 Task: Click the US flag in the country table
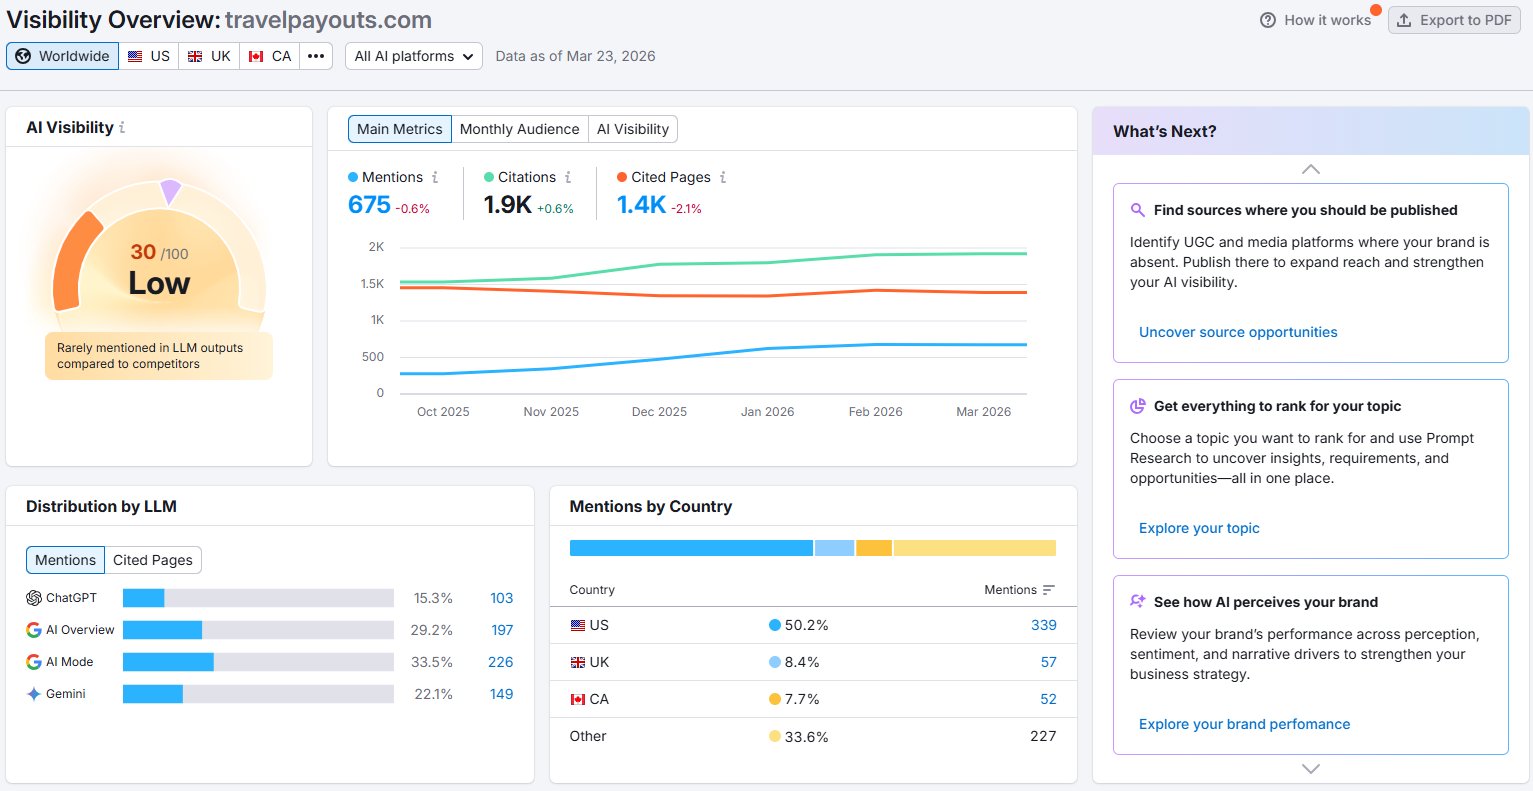tap(578, 625)
